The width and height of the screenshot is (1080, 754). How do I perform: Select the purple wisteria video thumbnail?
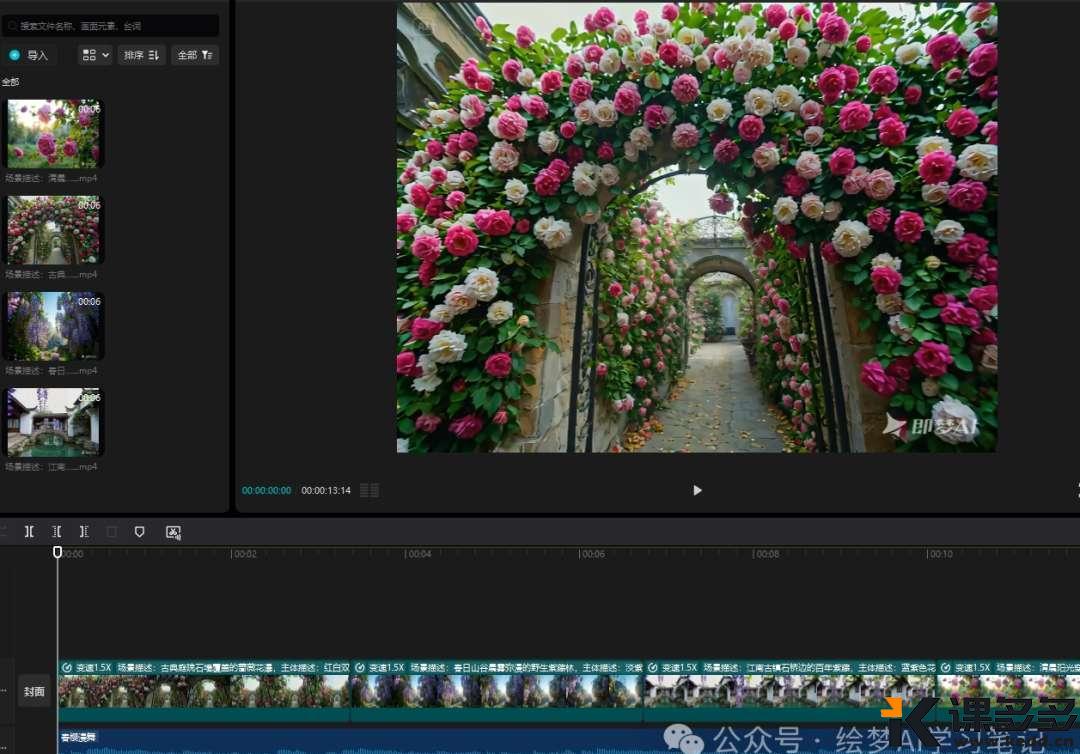pos(53,326)
